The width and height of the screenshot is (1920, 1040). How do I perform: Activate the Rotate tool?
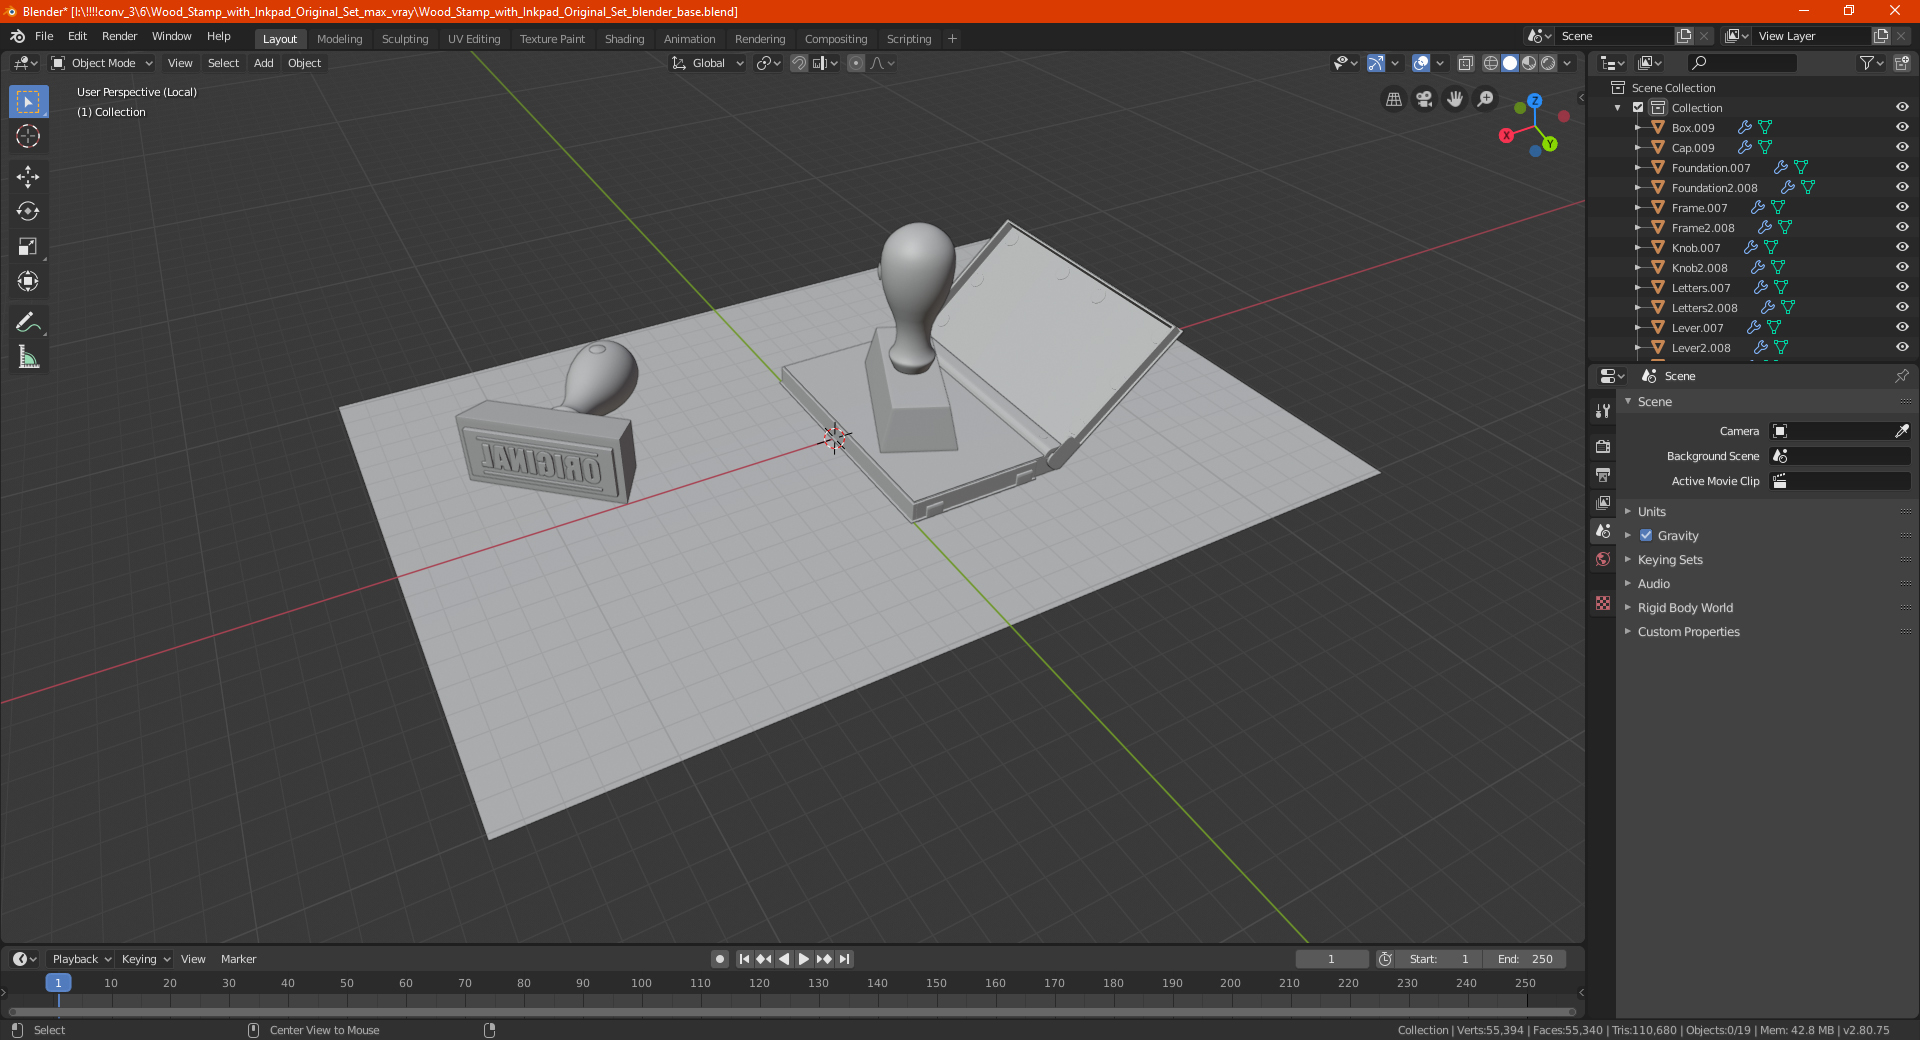tap(28, 212)
